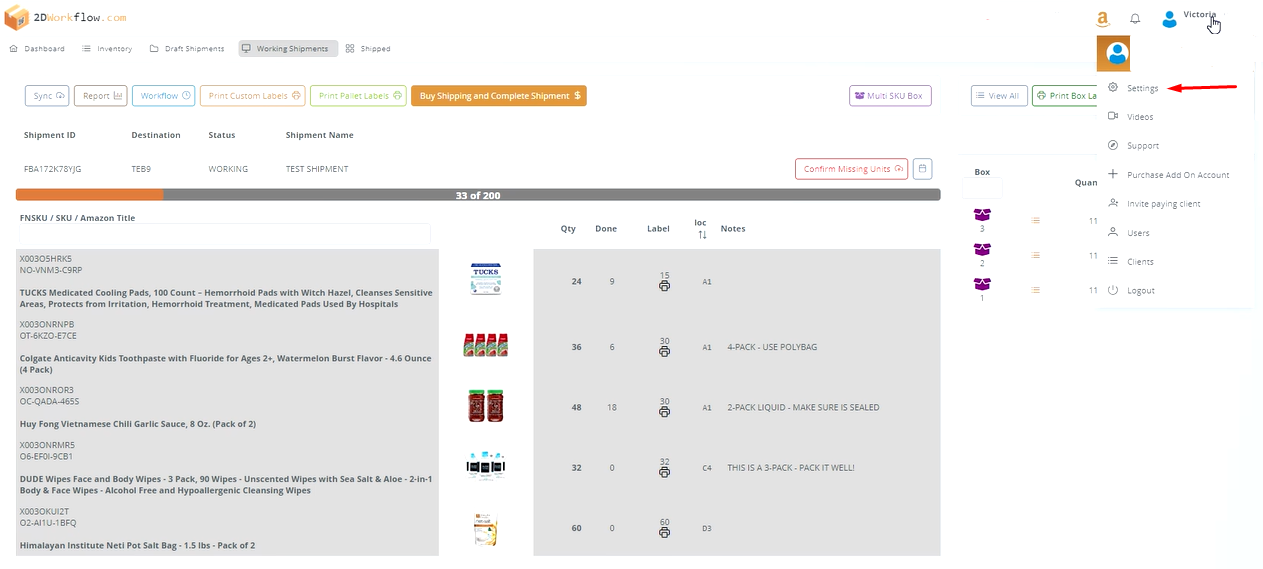Open list icon for box 2
The height and width of the screenshot is (569, 1263).
pyautogui.click(x=1036, y=255)
